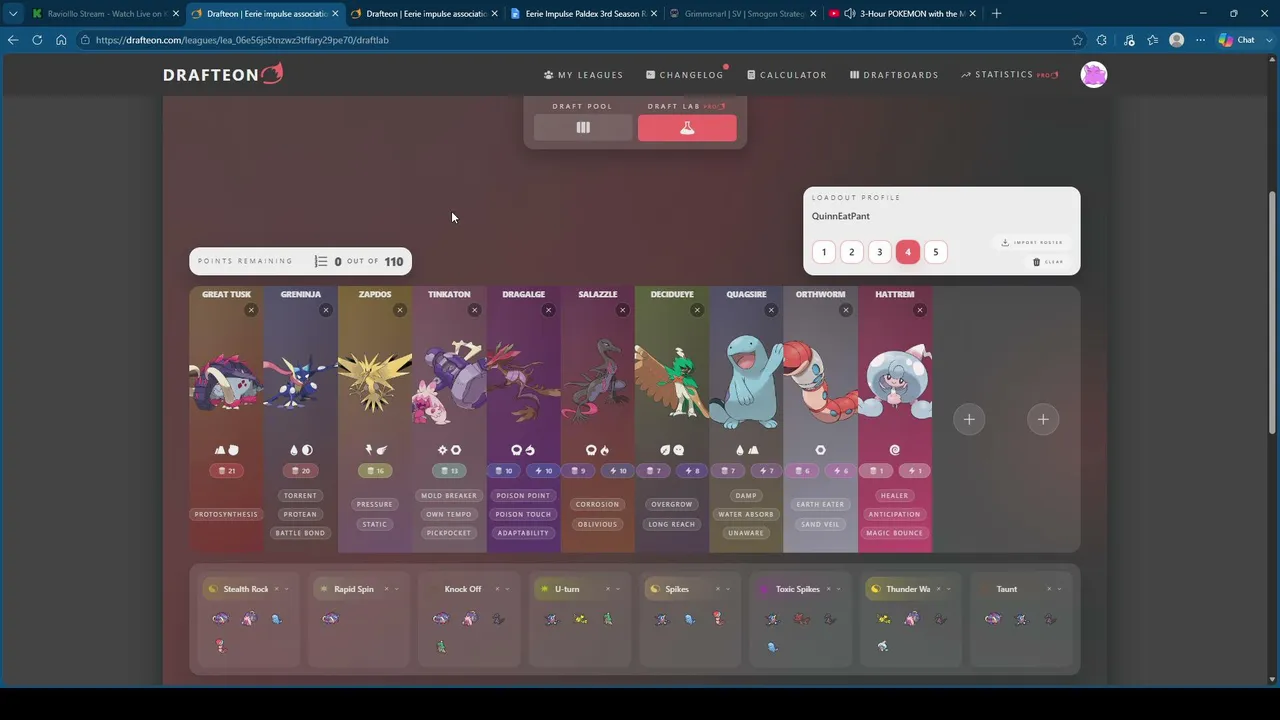1280x720 pixels.
Task: Remove the U-turn move card
Action: pos(607,589)
